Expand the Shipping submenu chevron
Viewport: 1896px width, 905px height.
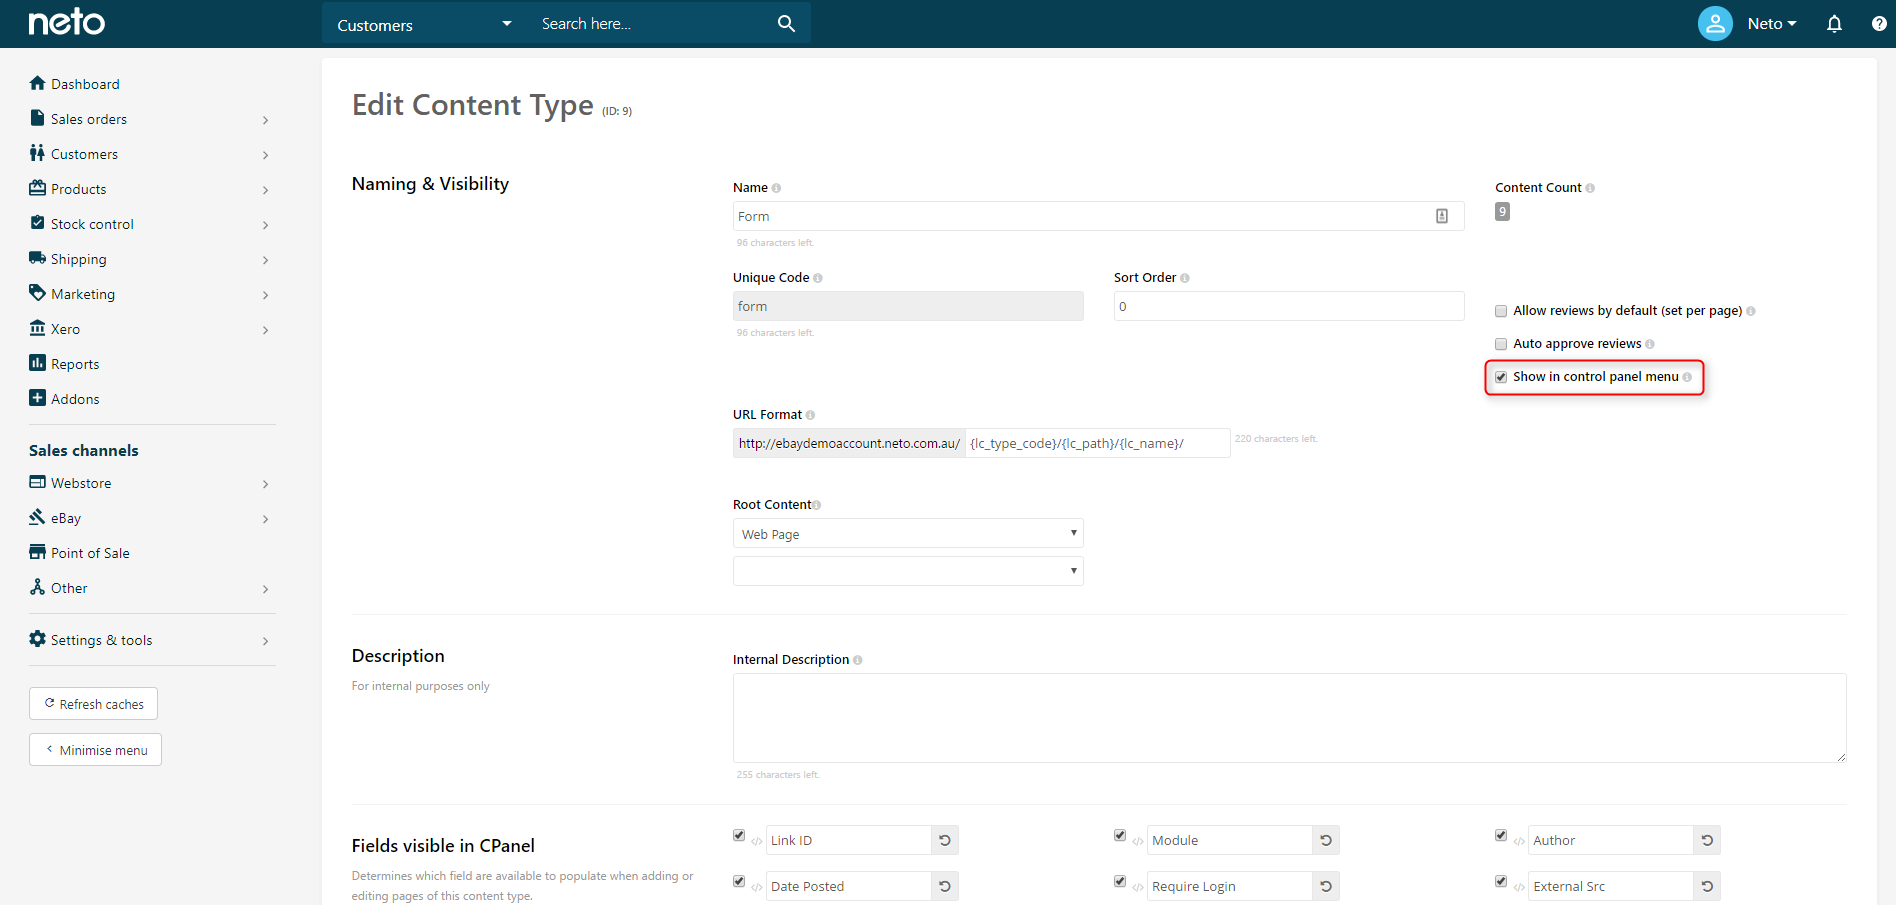coord(265,260)
